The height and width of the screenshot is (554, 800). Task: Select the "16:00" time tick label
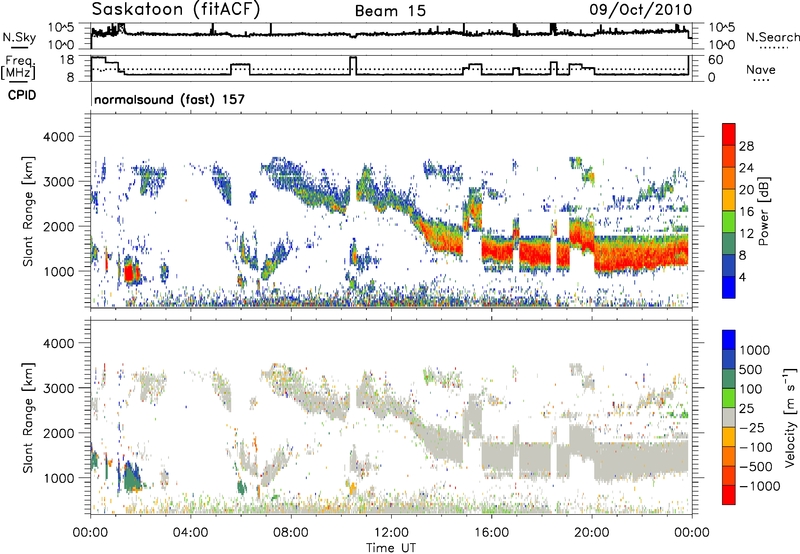(x=491, y=533)
